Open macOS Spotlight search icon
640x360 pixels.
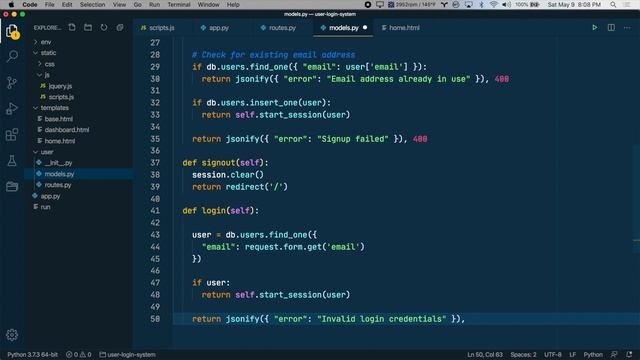pos(613,4)
